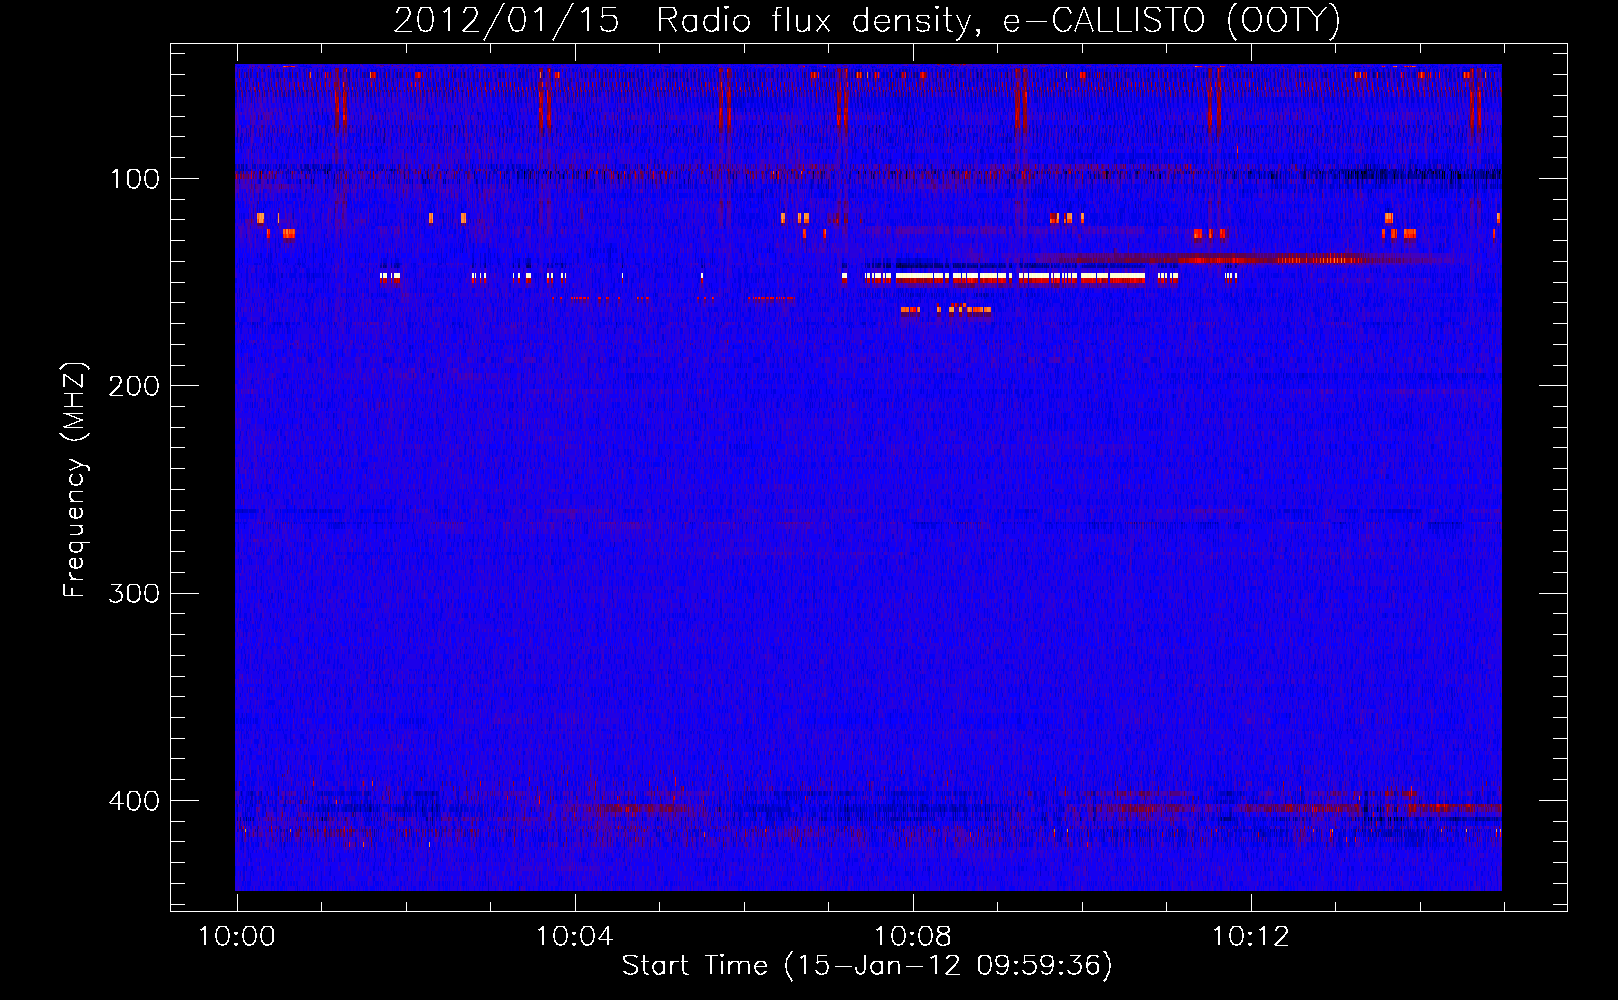The width and height of the screenshot is (1618, 1000).
Task: Click the '300' frequency tick label
Action: [x=134, y=594]
